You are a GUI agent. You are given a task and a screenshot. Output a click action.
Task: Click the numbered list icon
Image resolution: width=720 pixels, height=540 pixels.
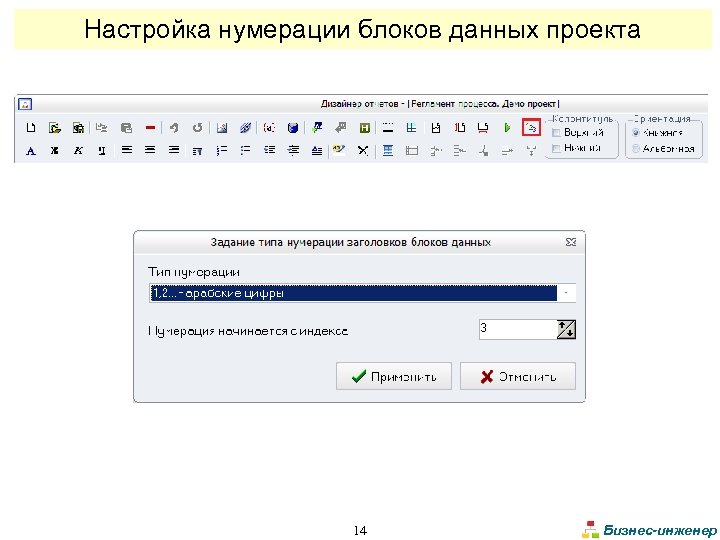[x=222, y=151]
